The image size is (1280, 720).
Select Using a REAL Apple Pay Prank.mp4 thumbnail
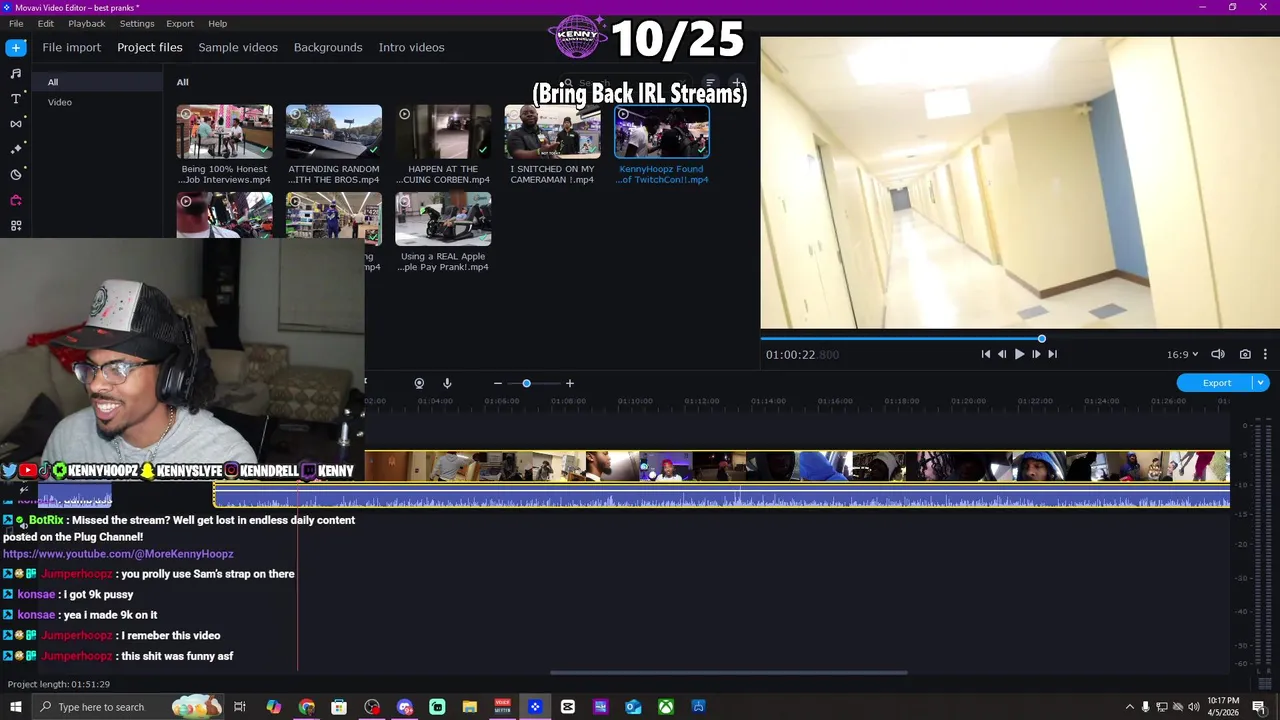point(443,219)
